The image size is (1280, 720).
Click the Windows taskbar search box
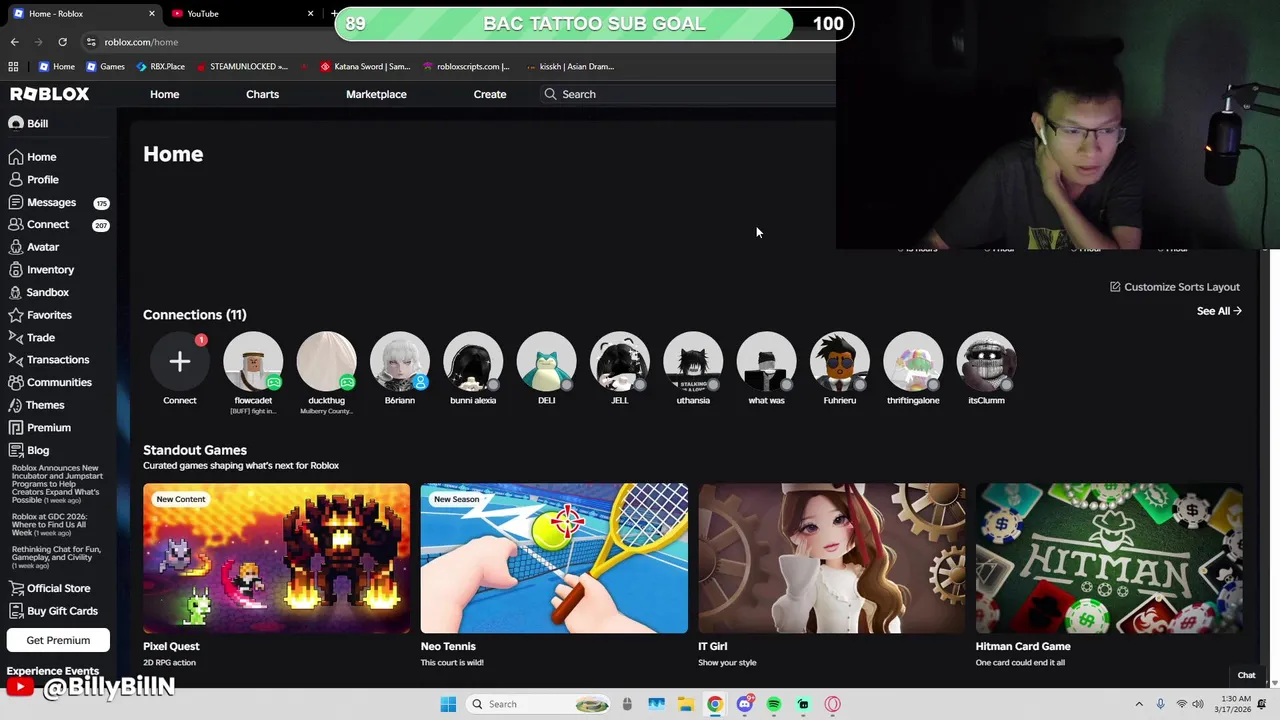pos(538,704)
